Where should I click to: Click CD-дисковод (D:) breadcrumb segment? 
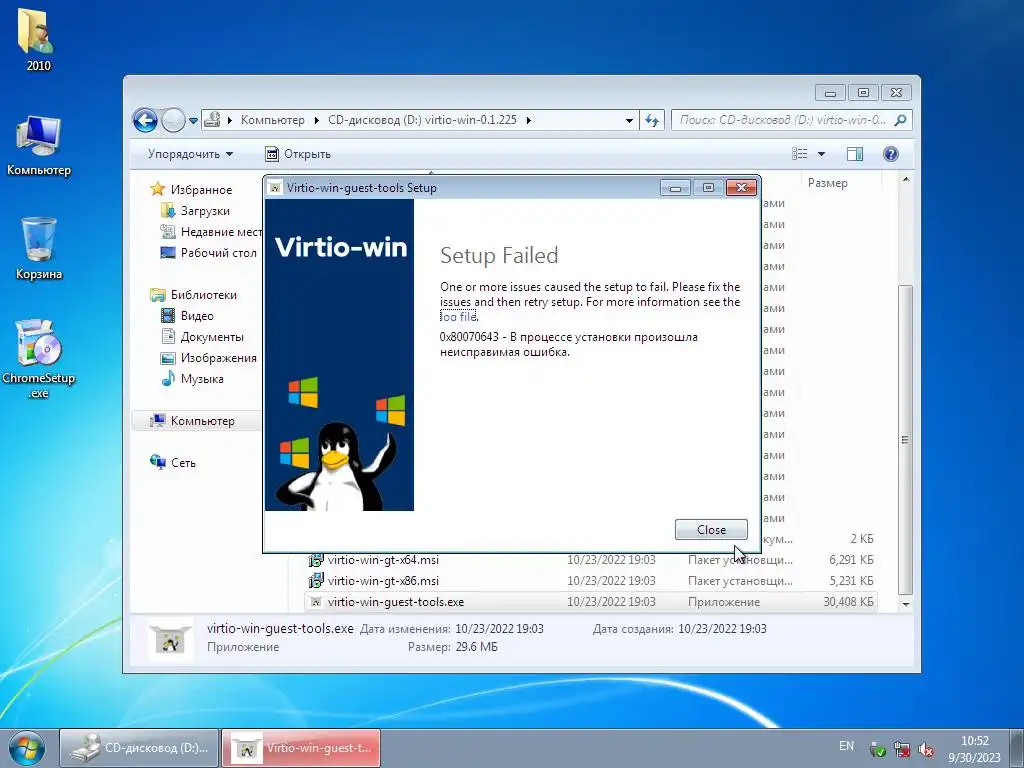click(422, 120)
